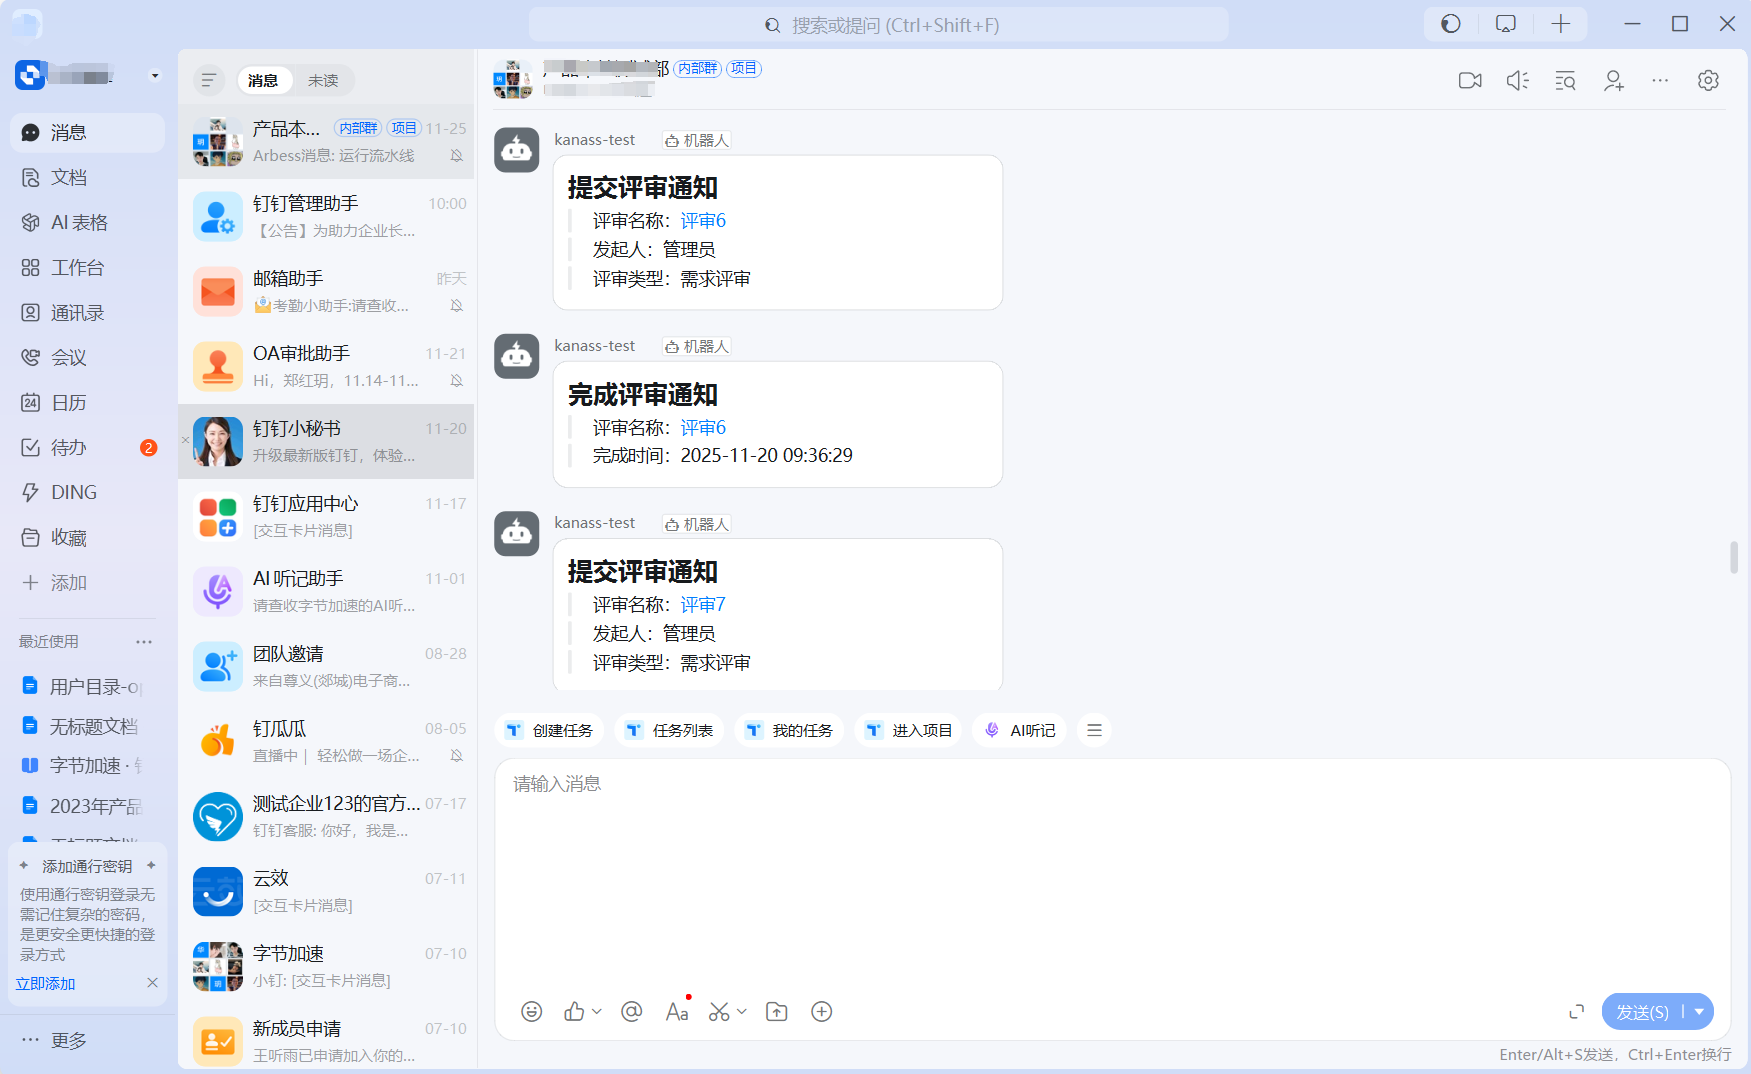
Task: Open 收藏 favorites in the sidebar
Action: pos(87,537)
